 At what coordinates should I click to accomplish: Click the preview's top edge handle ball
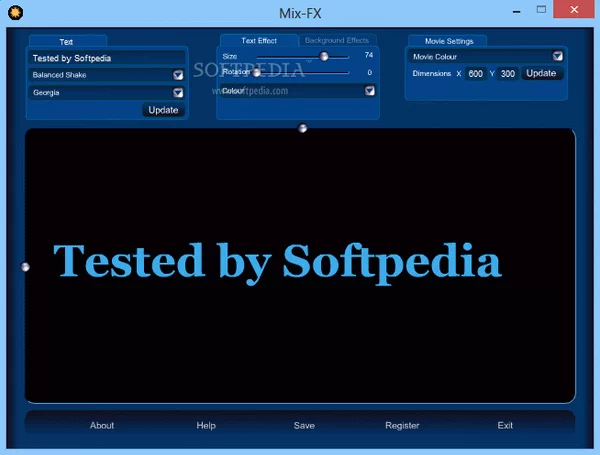click(302, 128)
